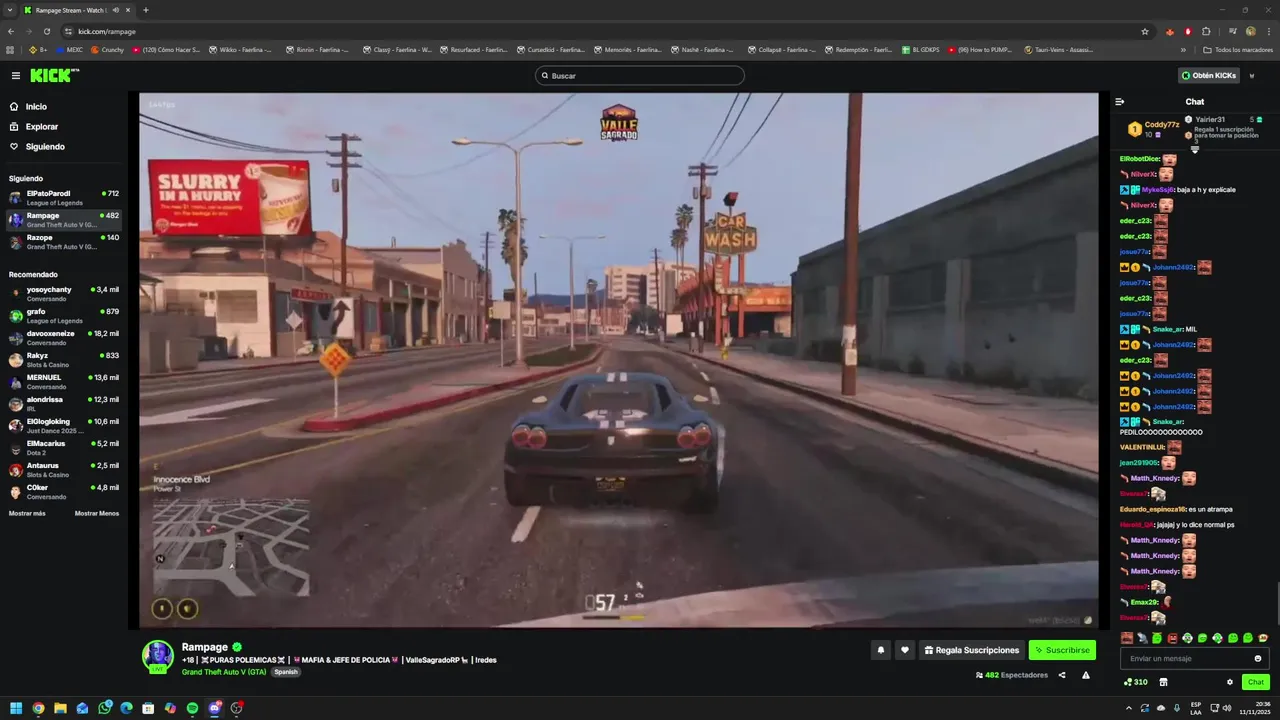The height and width of the screenshot is (720, 1280).
Task: Click the green Suscribirse button
Action: pos(1062,650)
